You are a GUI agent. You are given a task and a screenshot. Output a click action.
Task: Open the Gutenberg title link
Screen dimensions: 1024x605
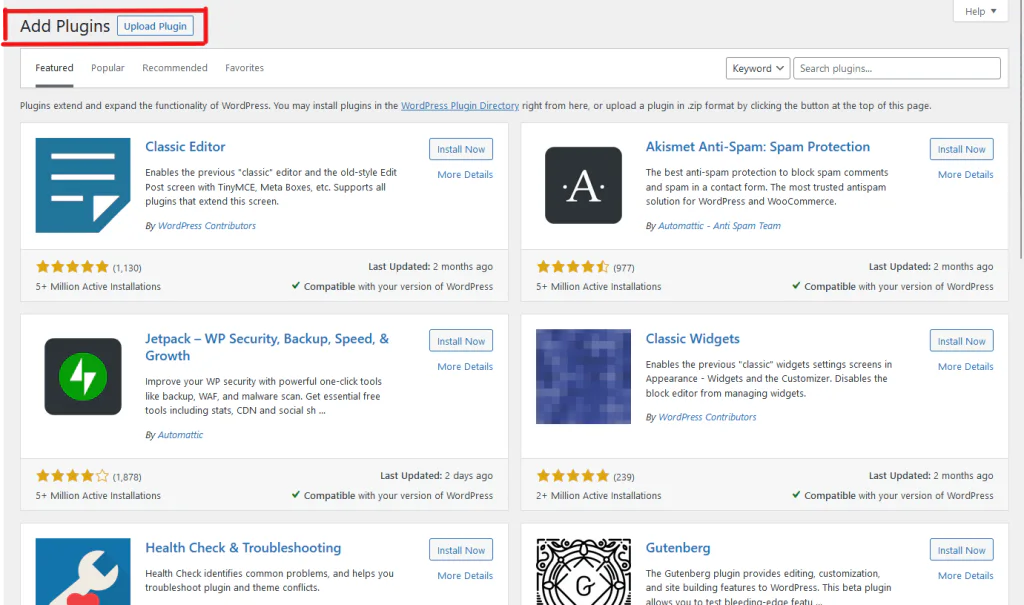pyautogui.click(x=678, y=548)
